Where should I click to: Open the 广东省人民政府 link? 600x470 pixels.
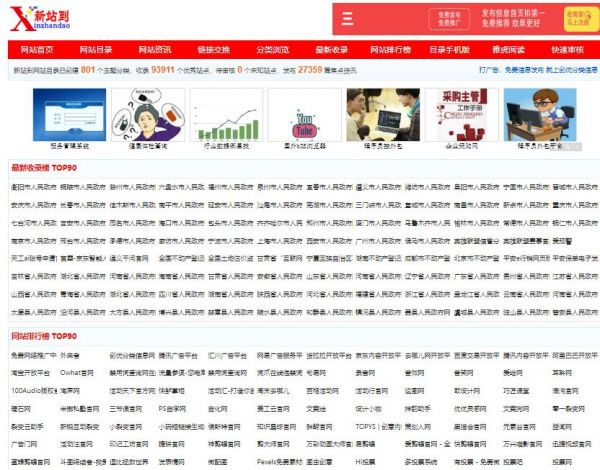(x=476, y=276)
